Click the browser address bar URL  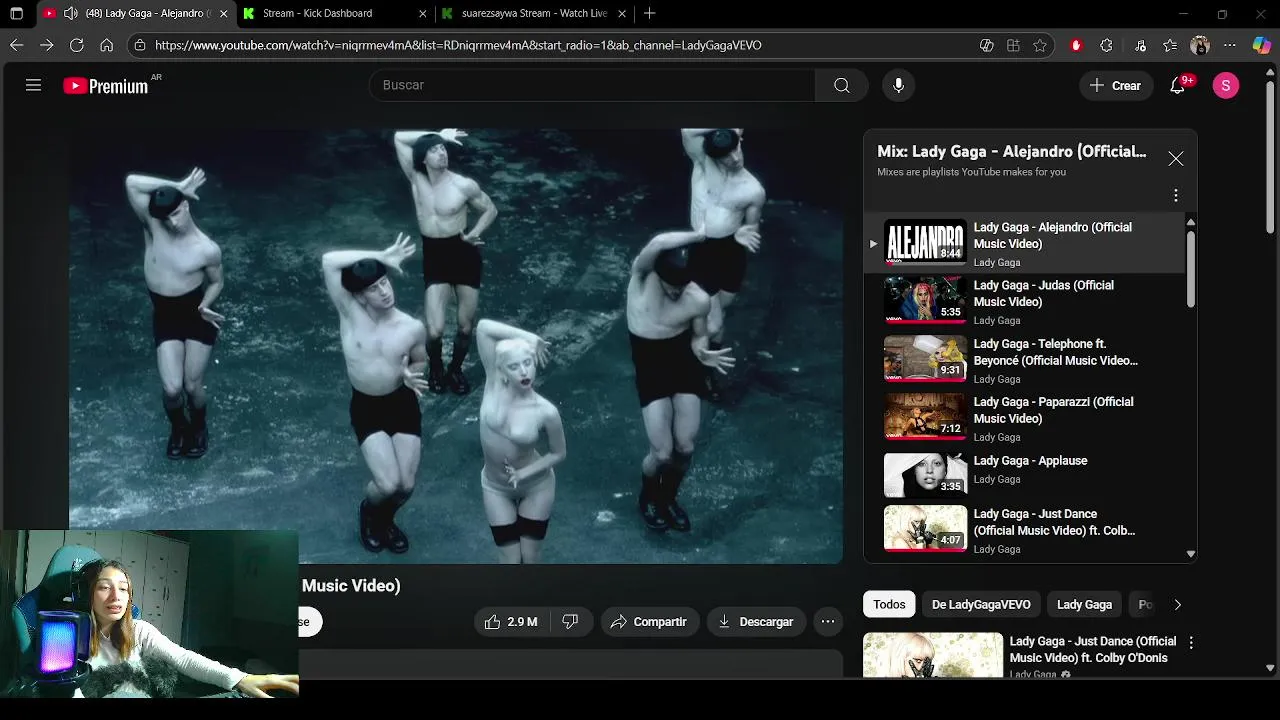coord(458,45)
